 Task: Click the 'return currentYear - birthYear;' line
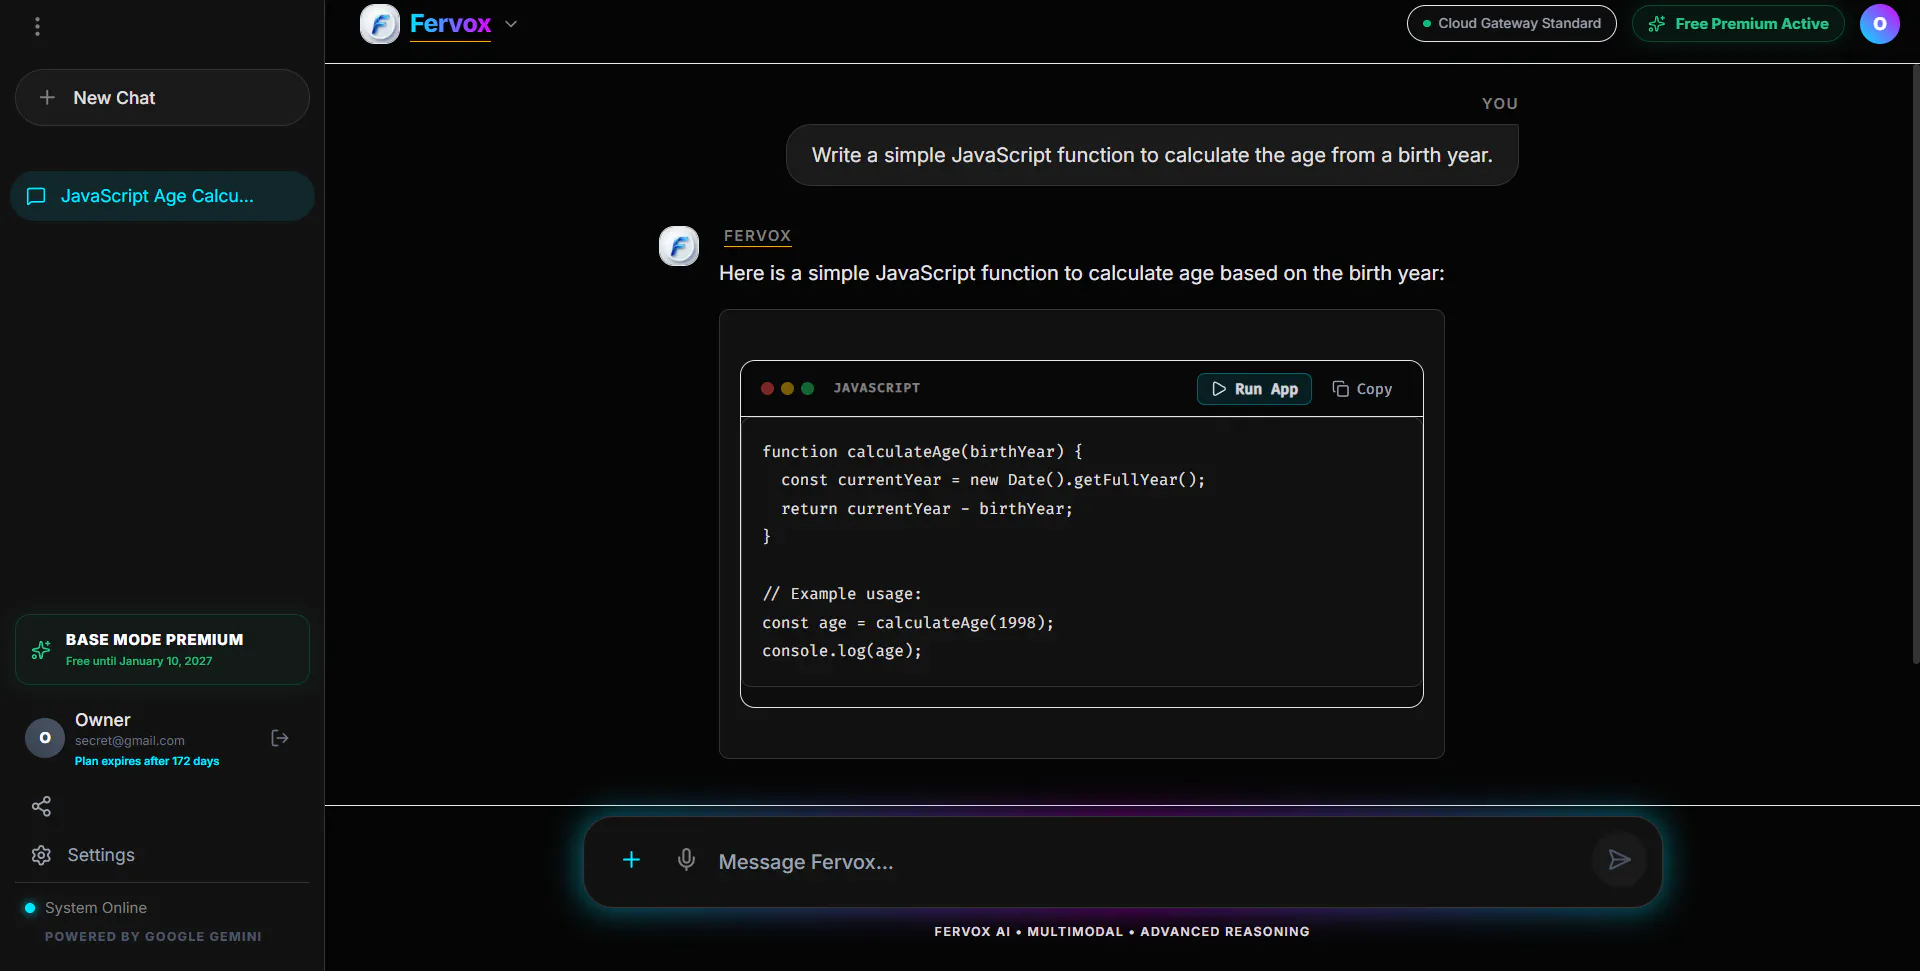(927, 509)
